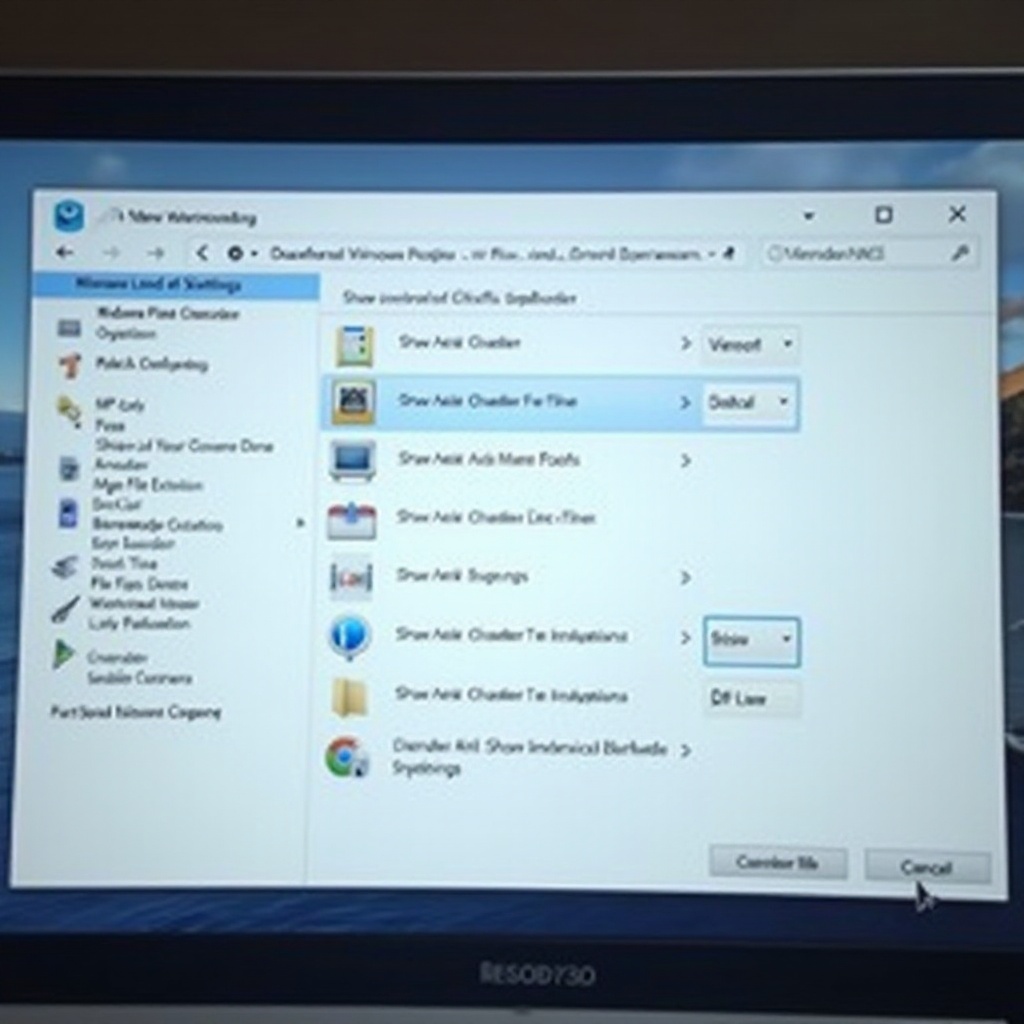The height and width of the screenshot is (1024, 1024).
Task: Expand the sidebar item with arrow
Action: [x=299, y=523]
